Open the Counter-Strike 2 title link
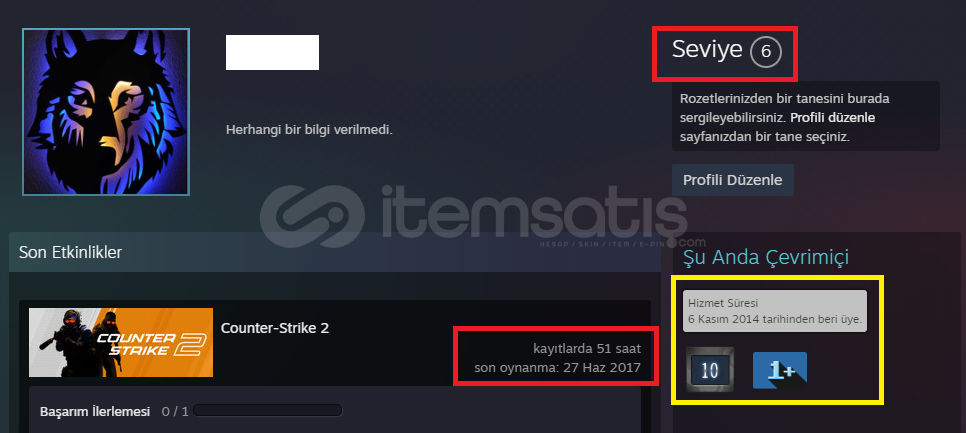This screenshot has height=433, width=966. pyautogui.click(x=275, y=328)
